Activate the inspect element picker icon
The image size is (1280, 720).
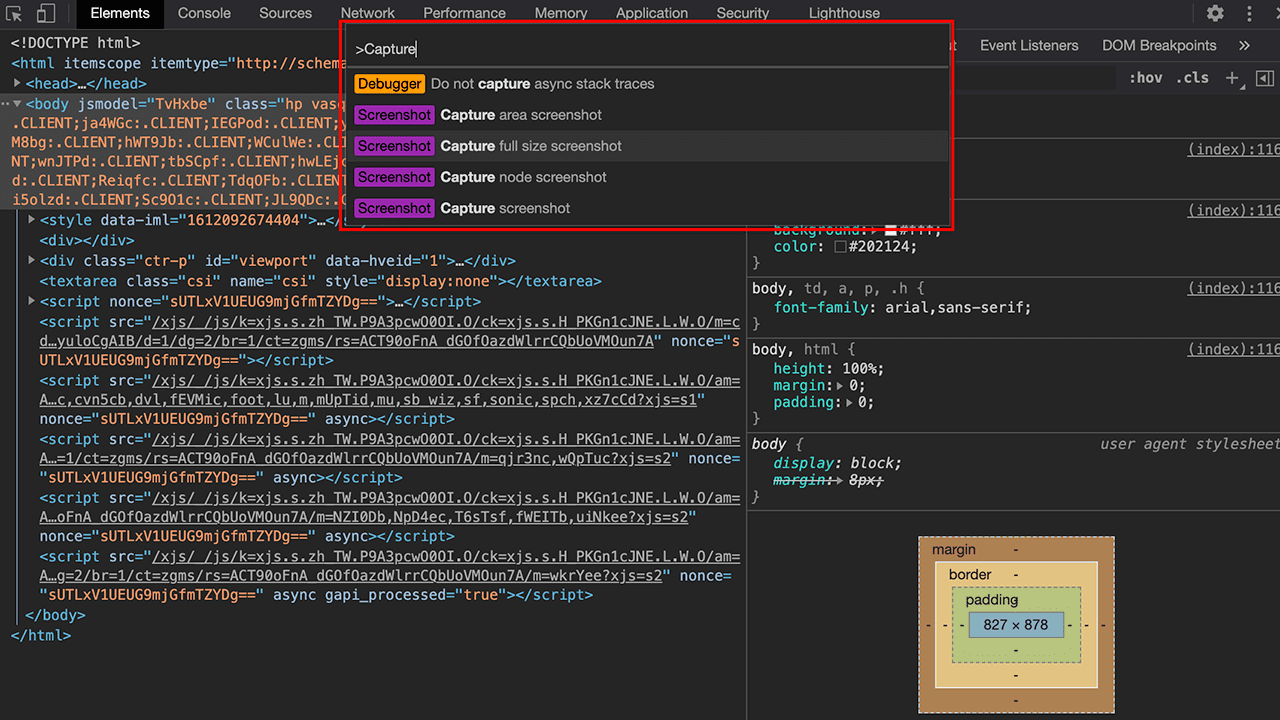pos(14,14)
